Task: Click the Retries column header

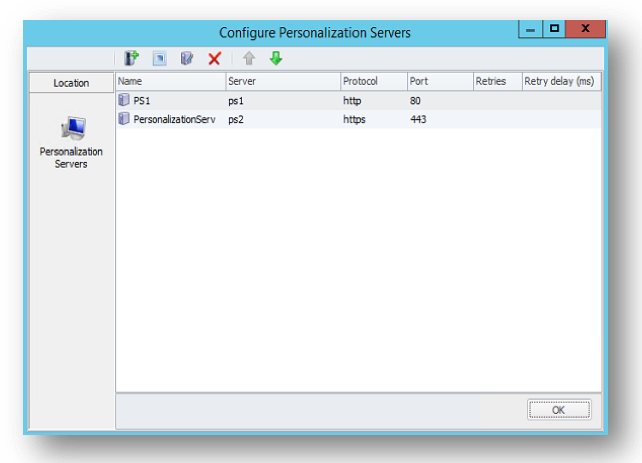Action: (x=498, y=81)
